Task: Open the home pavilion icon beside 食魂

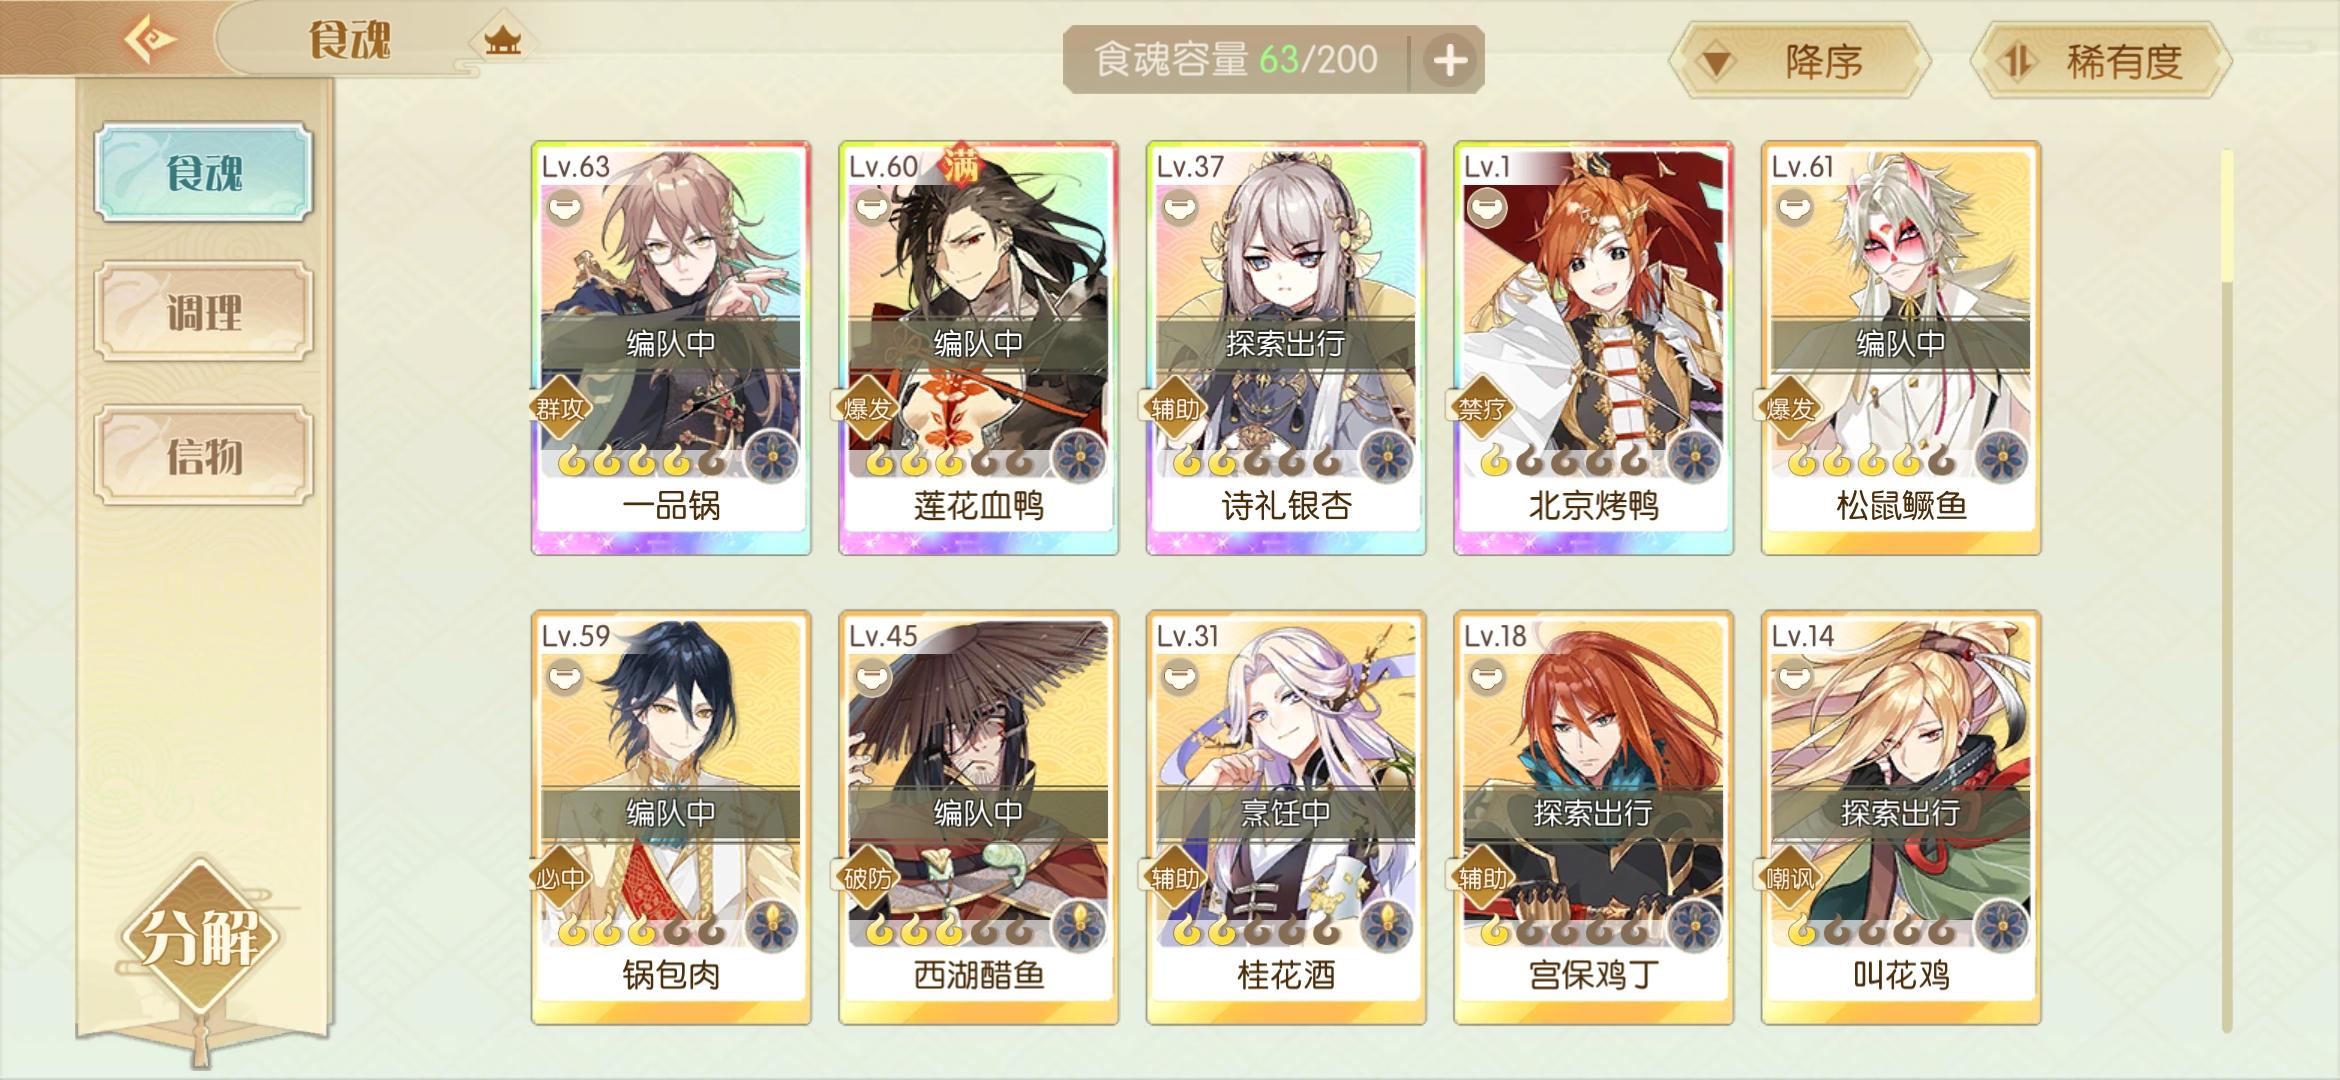Action: tap(502, 41)
